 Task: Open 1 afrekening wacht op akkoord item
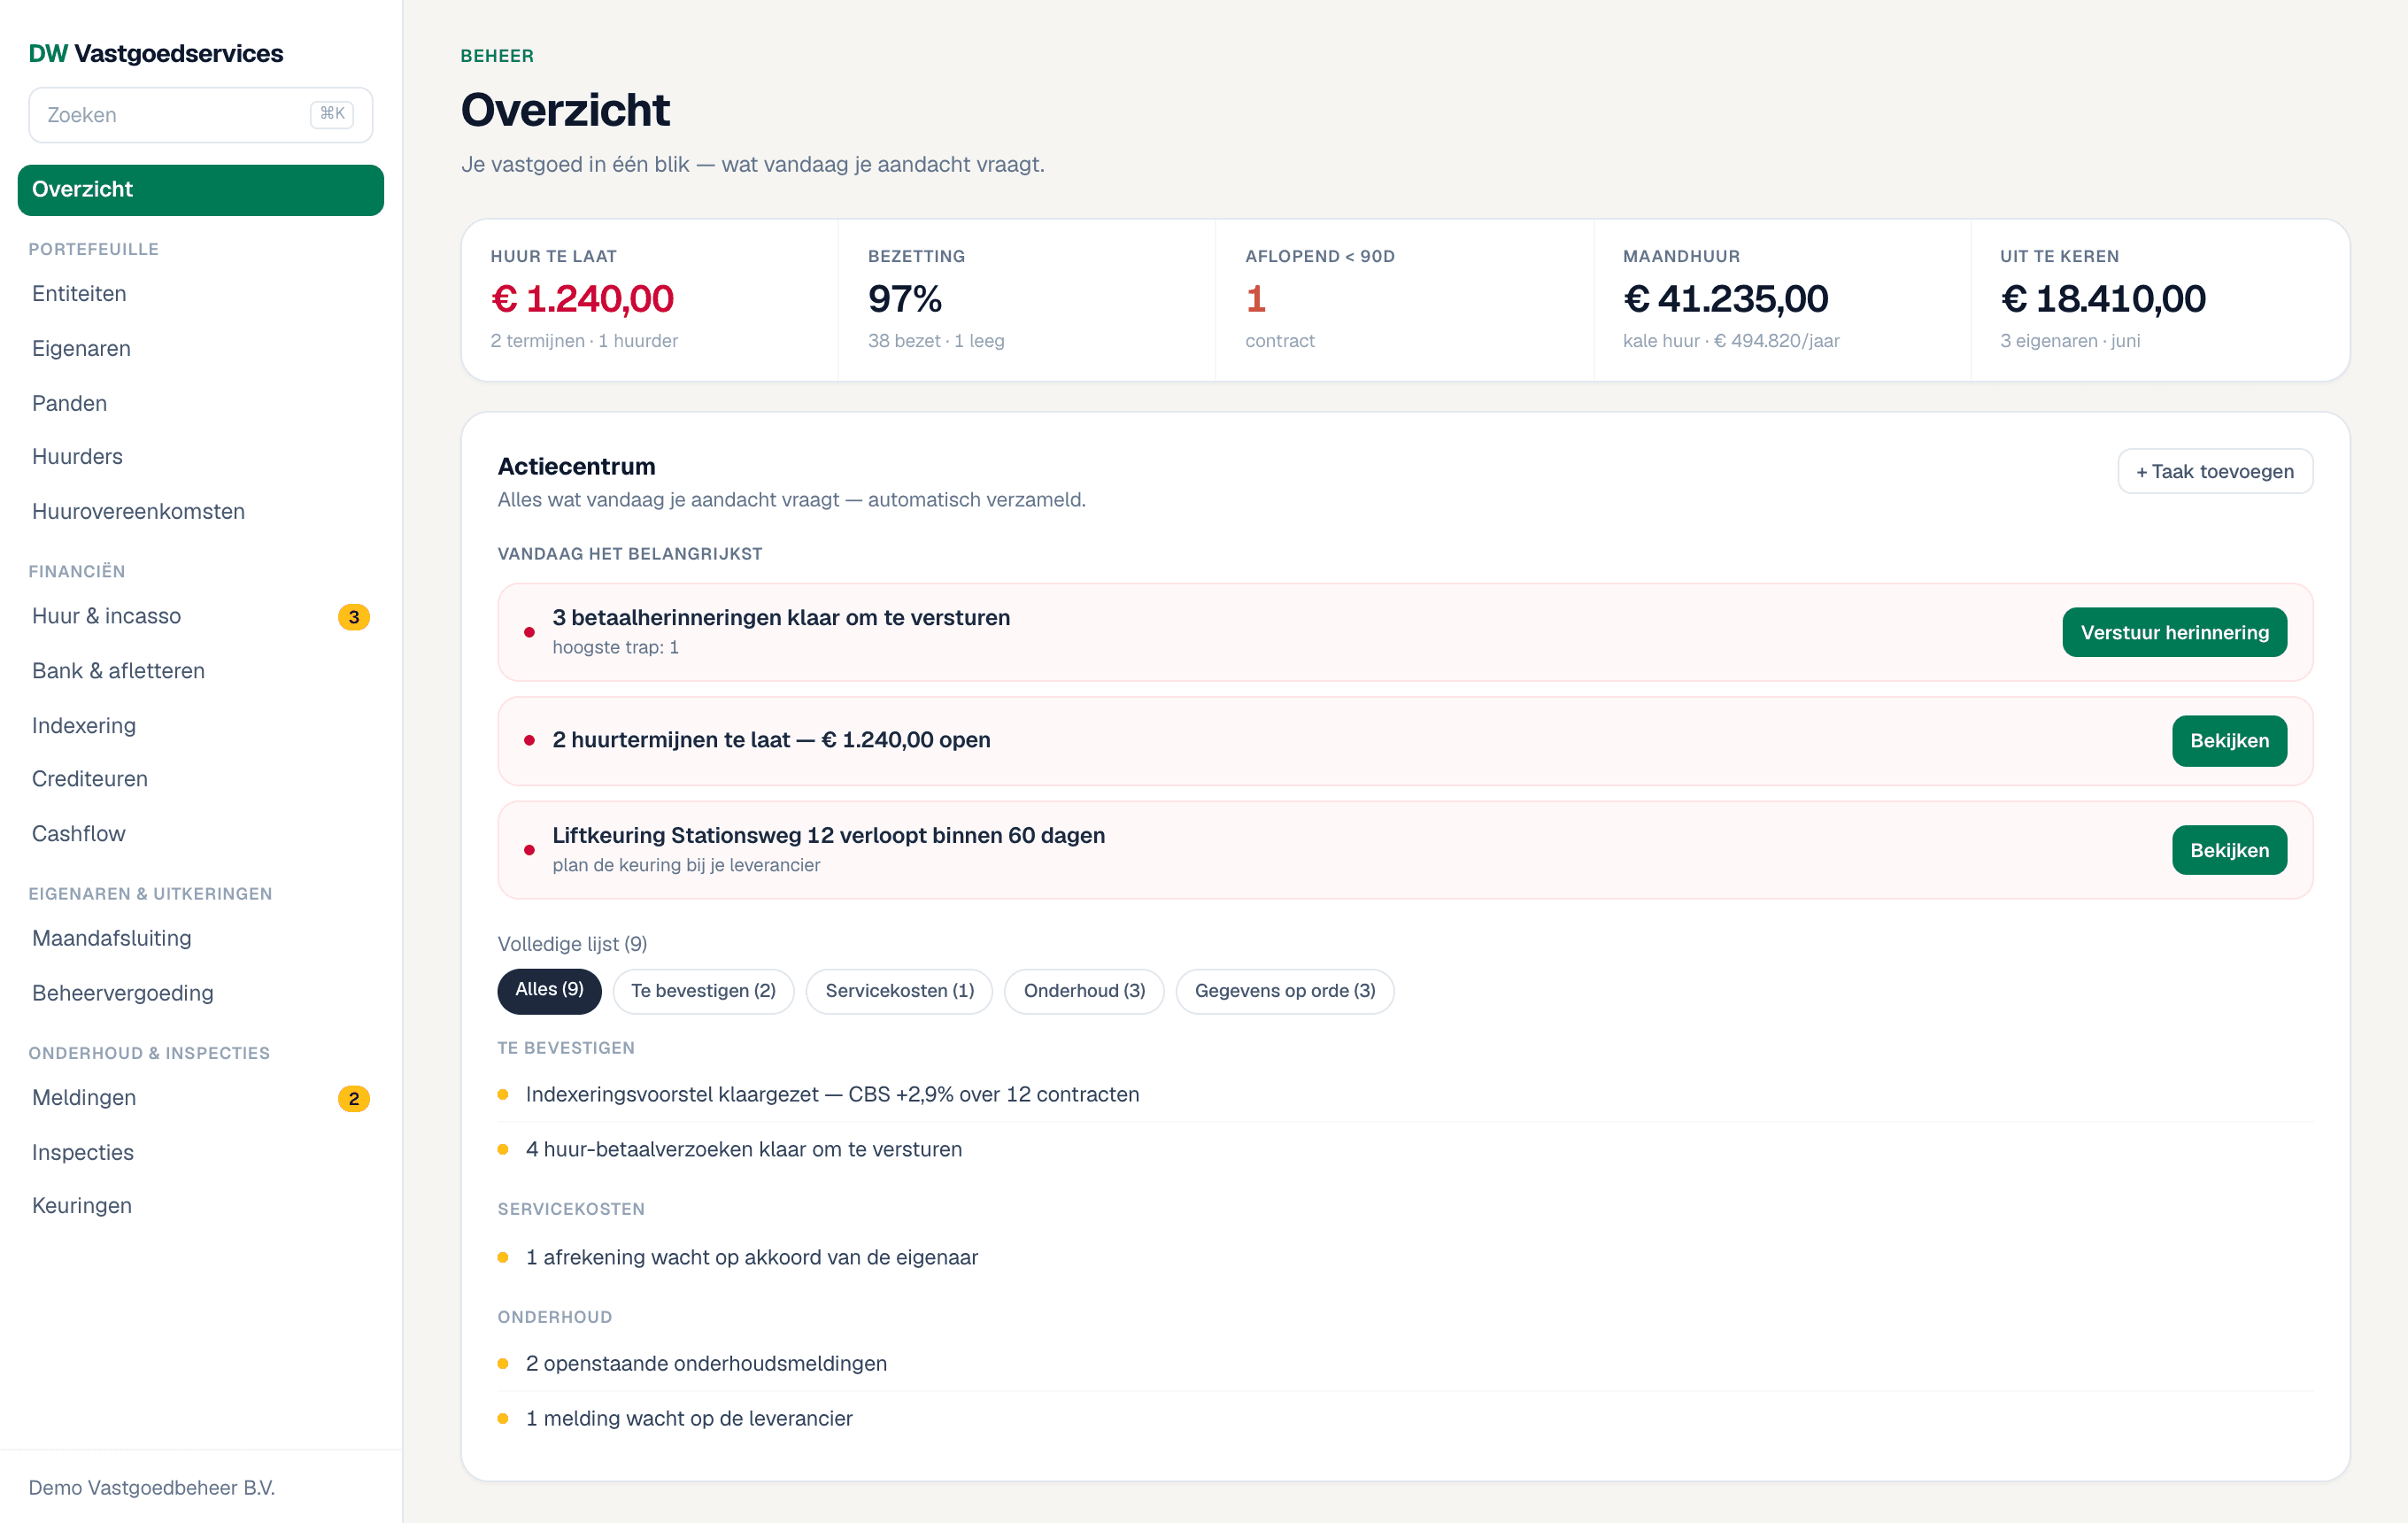pos(1405,1257)
